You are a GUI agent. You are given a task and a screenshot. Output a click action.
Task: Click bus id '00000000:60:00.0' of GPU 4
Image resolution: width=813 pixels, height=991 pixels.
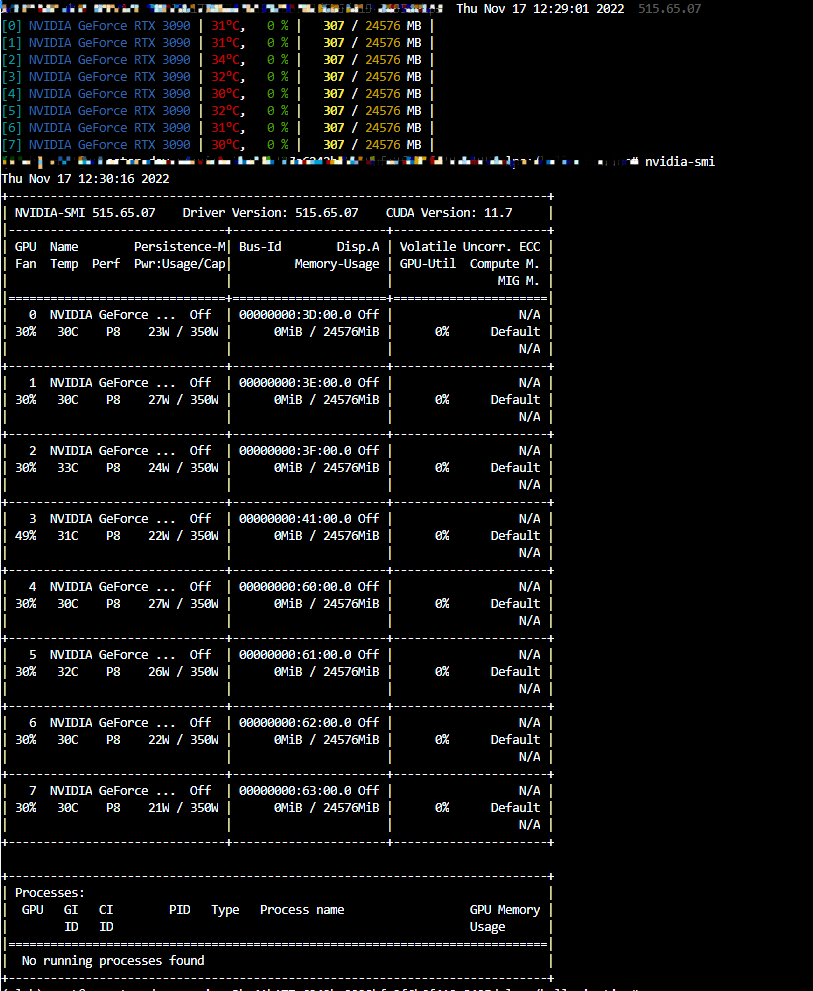click(x=295, y=587)
